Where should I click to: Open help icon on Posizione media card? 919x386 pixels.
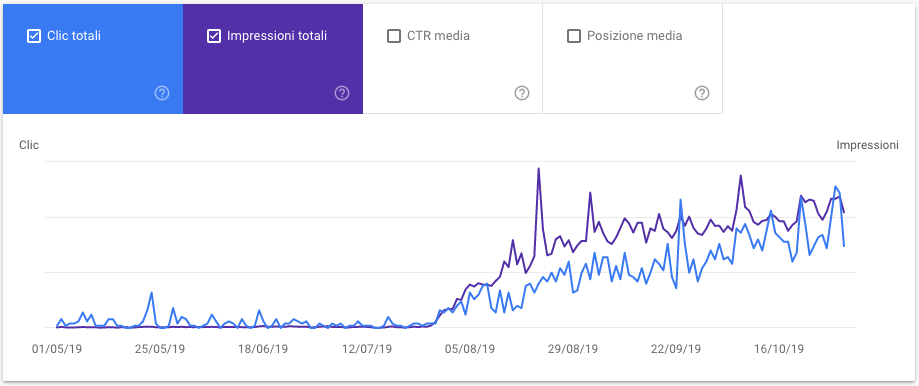coord(702,93)
